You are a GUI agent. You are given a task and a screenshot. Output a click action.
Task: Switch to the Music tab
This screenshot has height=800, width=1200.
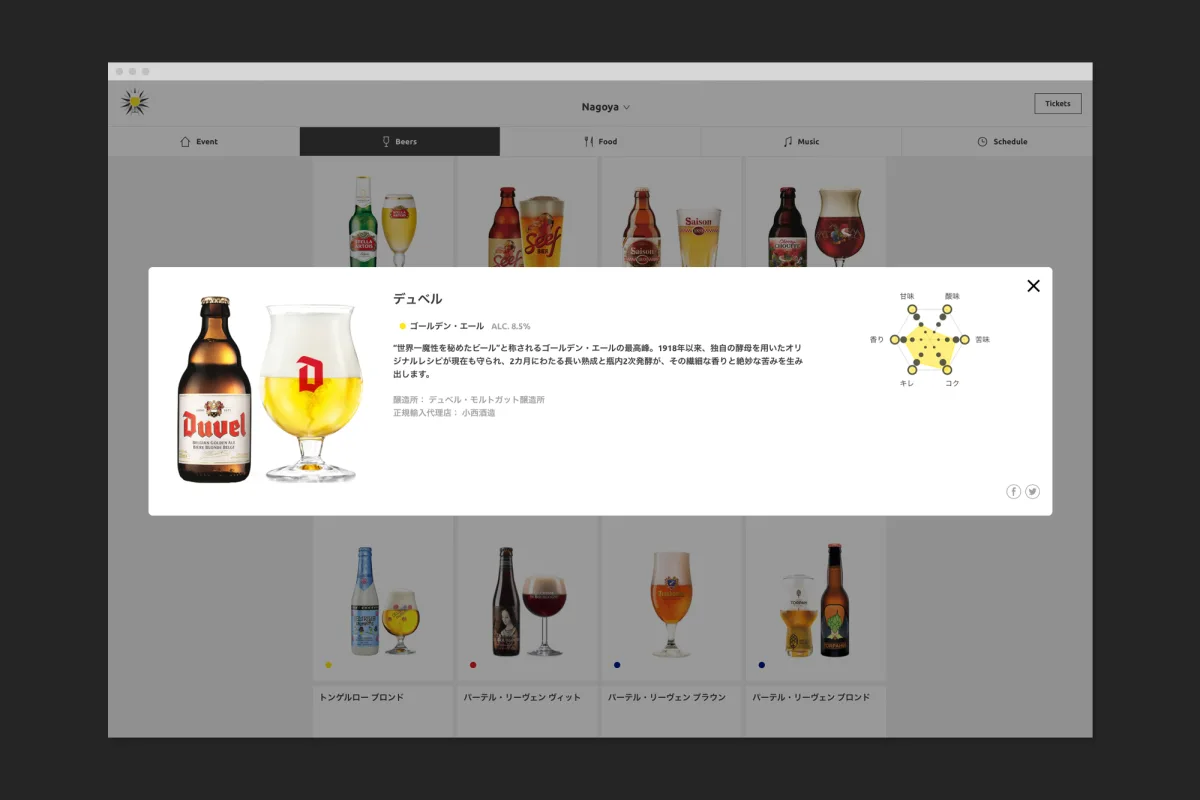[x=808, y=142]
